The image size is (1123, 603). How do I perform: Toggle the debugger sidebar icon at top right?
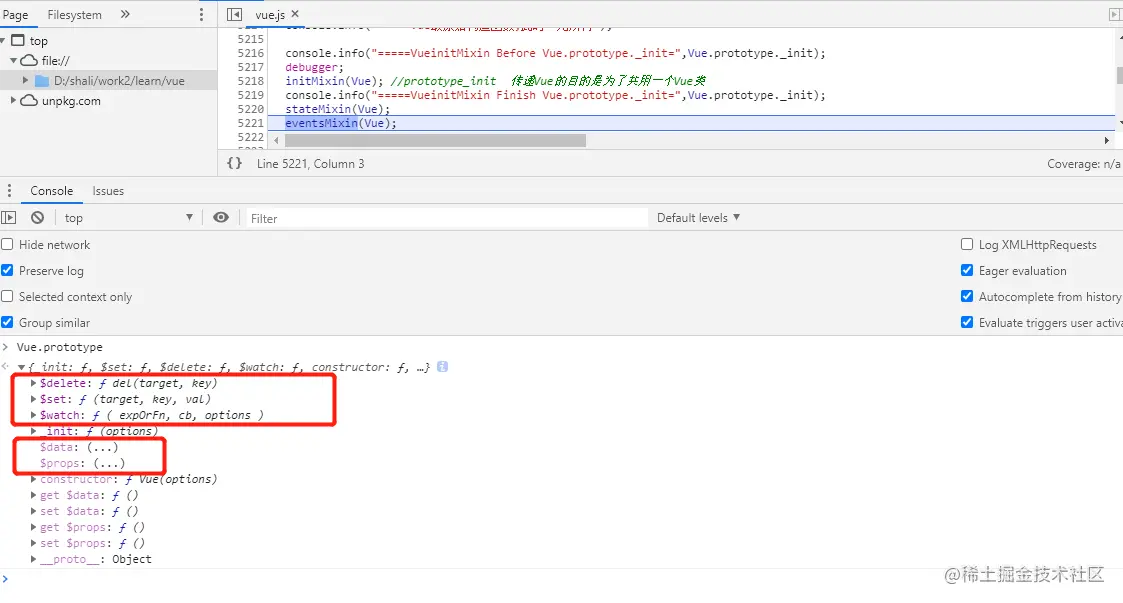click(x=1114, y=14)
